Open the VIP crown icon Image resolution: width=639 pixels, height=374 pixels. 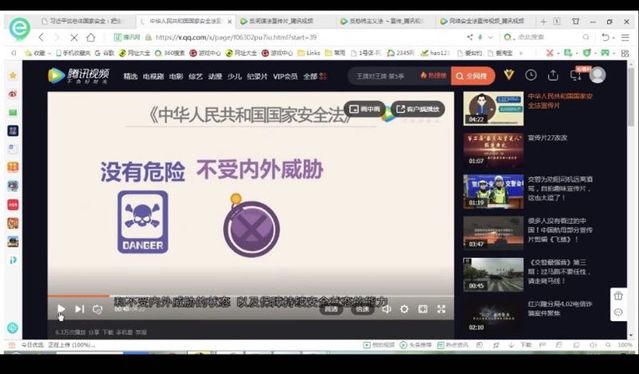click(509, 75)
